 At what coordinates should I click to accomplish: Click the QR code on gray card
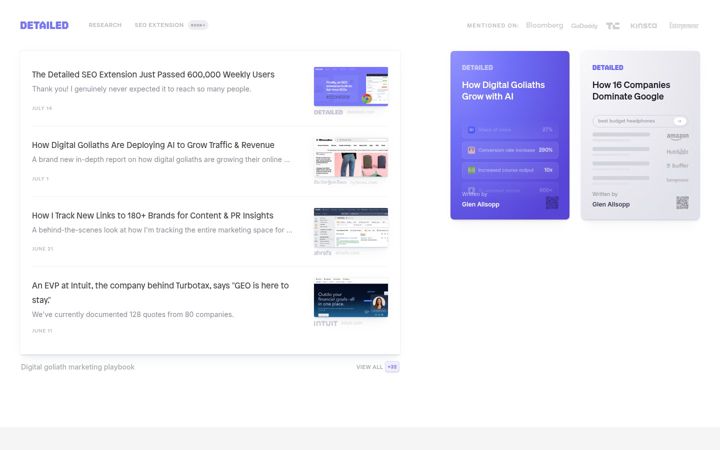tap(682, 202)
